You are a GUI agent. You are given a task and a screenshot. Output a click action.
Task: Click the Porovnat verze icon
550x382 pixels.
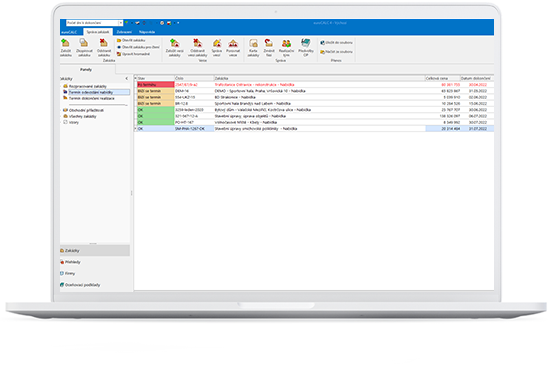(x=233, y=43)
